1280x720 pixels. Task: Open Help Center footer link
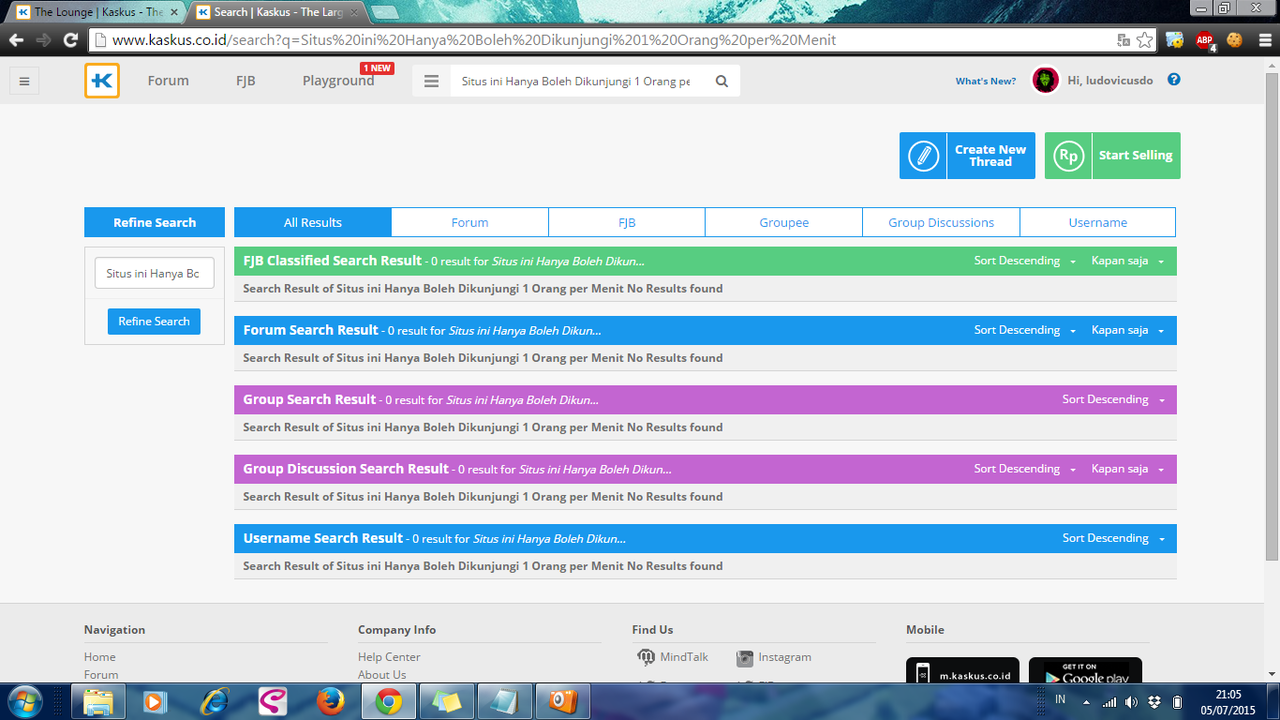389,657
